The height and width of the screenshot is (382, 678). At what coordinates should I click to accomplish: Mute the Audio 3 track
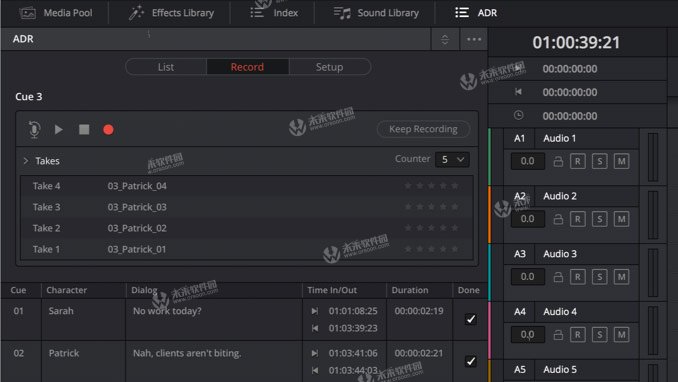coord(621,277)
